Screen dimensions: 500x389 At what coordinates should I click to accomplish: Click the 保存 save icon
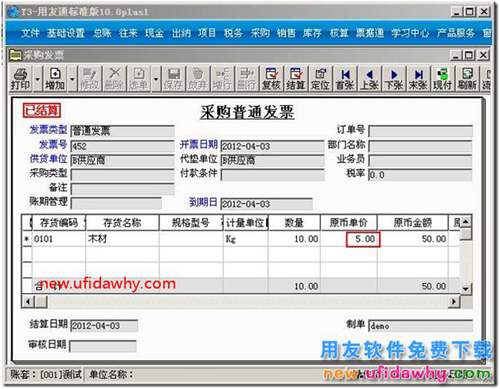tap(173, 79)
